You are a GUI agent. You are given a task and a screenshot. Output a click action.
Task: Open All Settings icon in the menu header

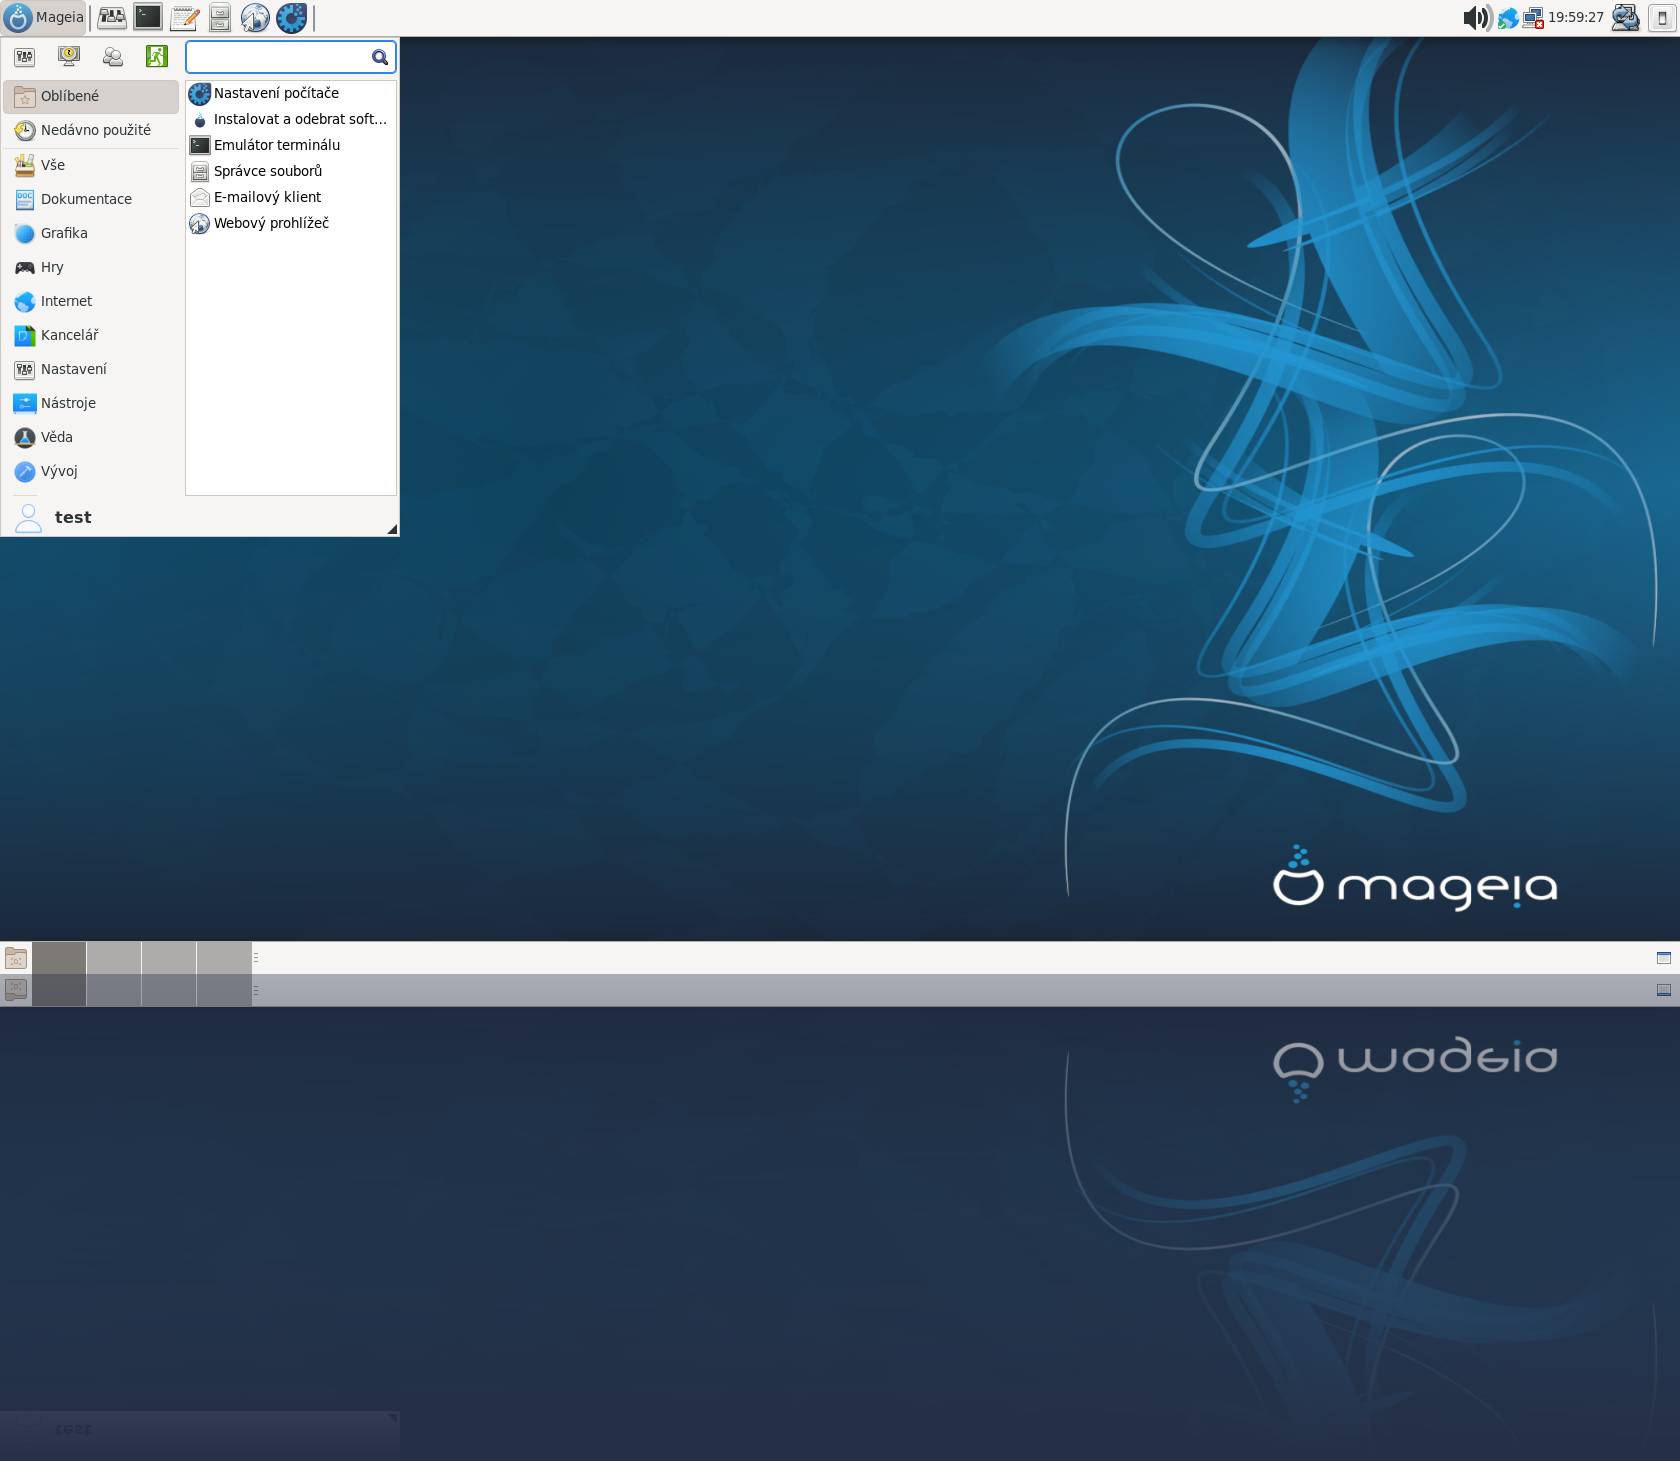25,57
